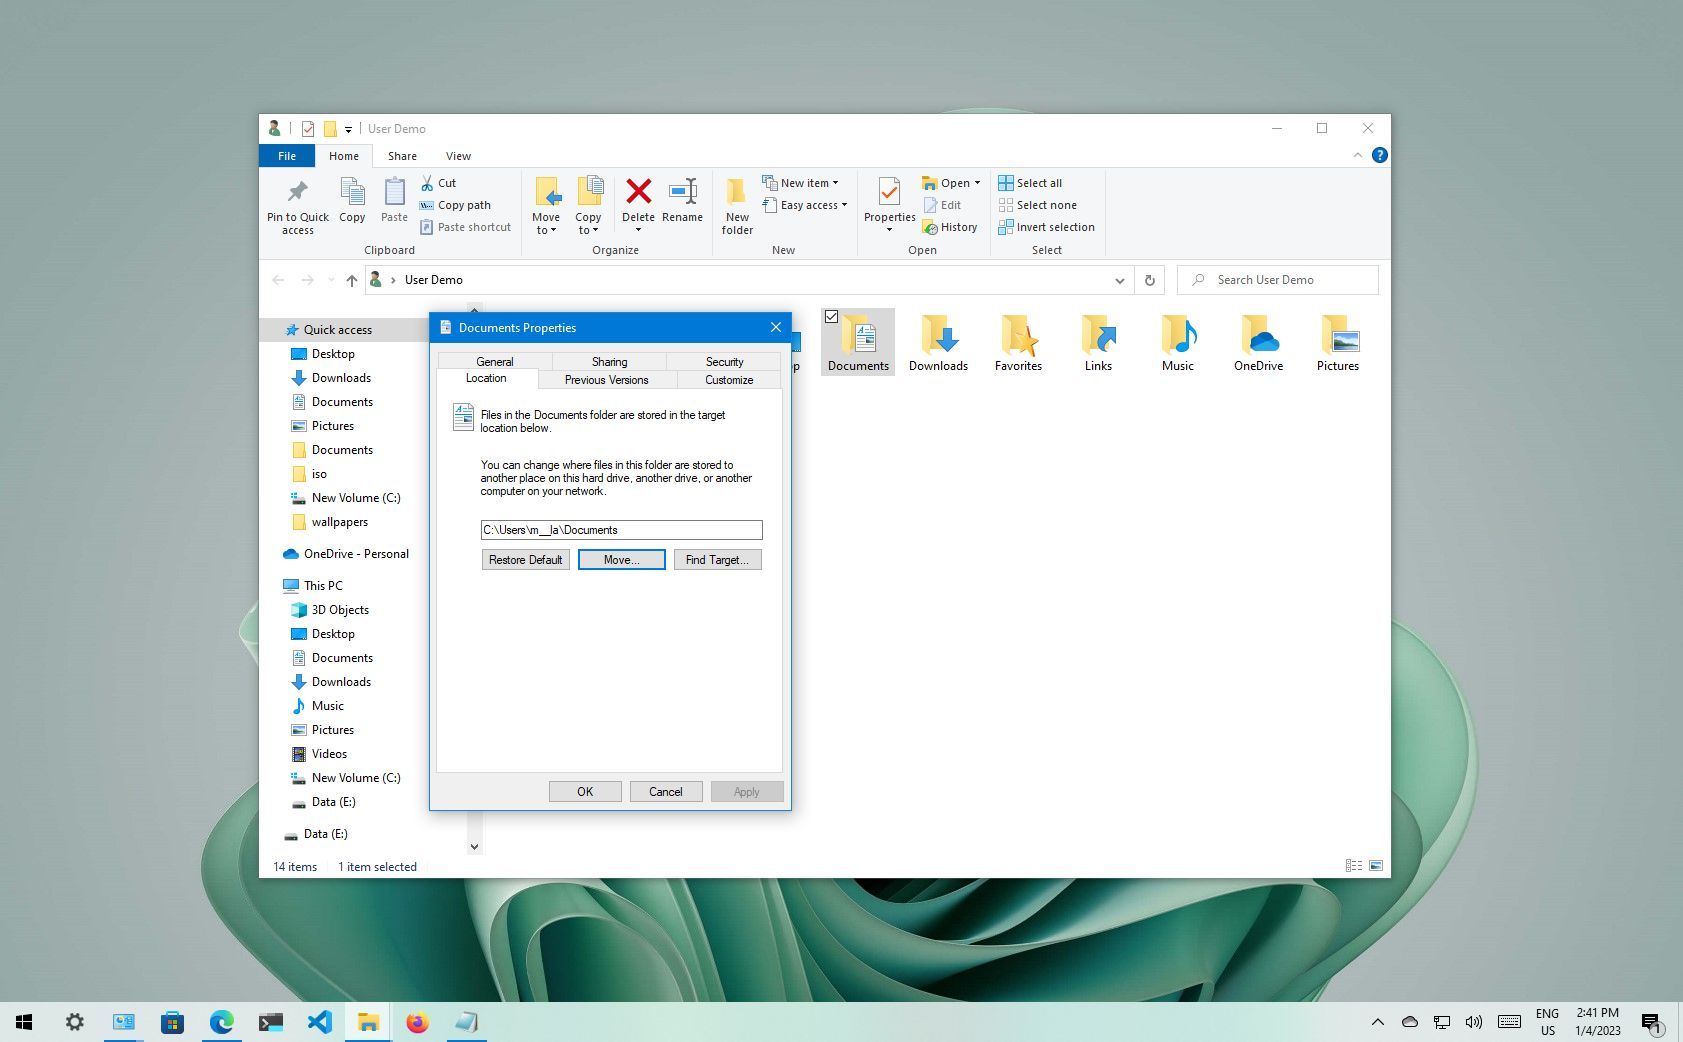Launch Firefox from the taskbar
This screenshot has height=1042, width=1683.
pos(417,1021)
